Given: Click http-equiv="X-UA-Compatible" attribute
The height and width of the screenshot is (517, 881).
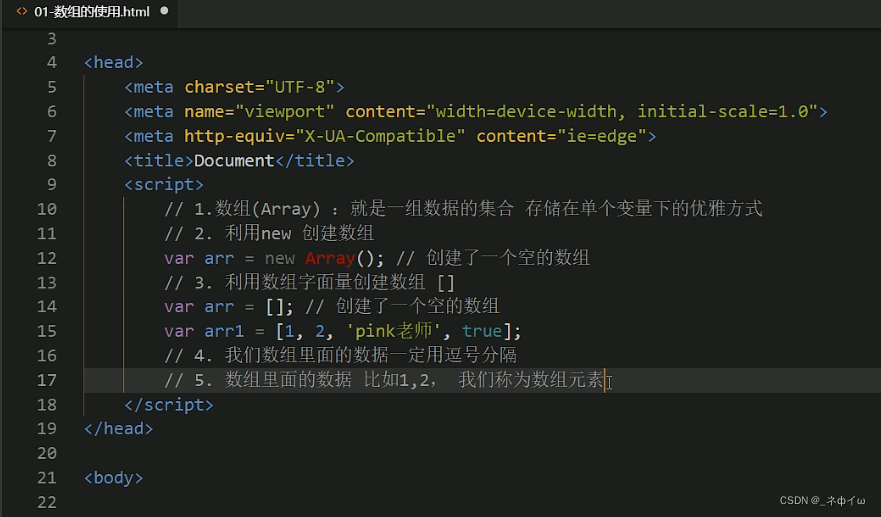Looking at the screenshot, I should [325, 136].
